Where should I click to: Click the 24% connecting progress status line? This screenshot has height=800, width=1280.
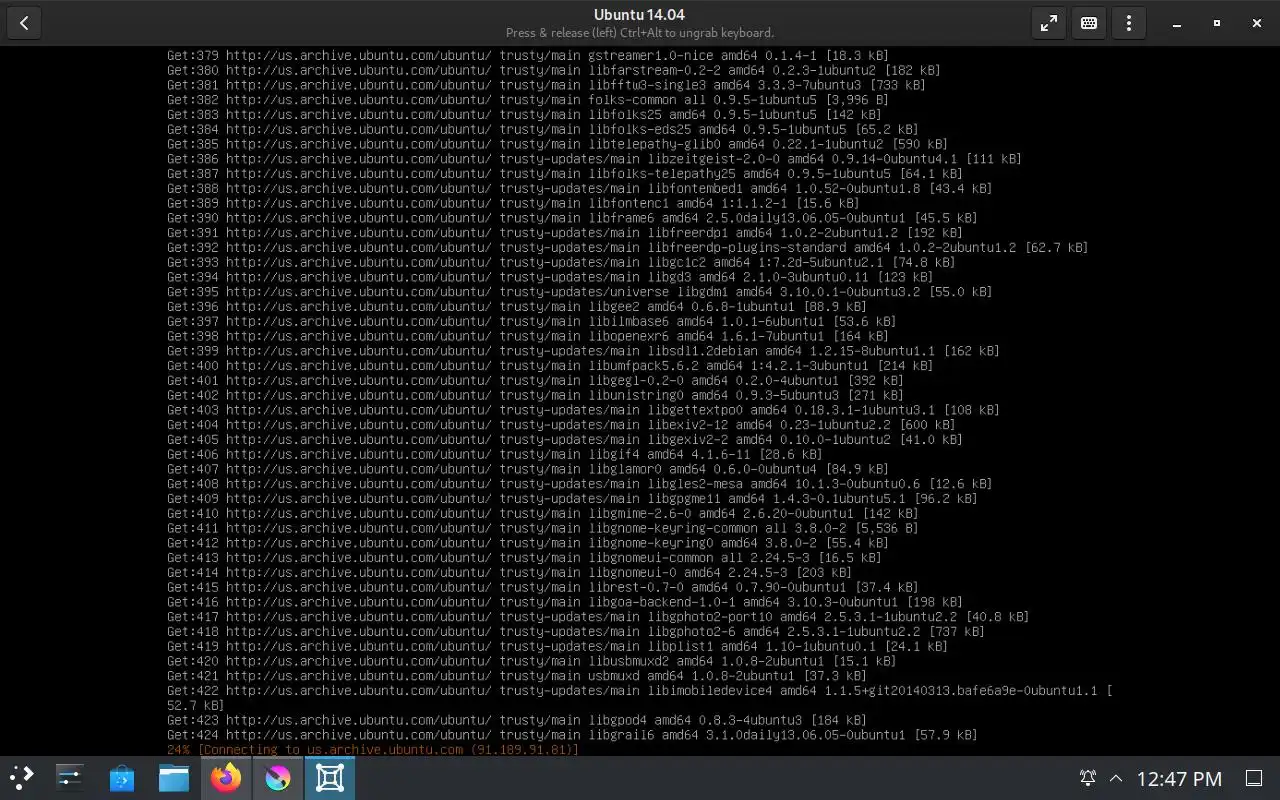373,749
